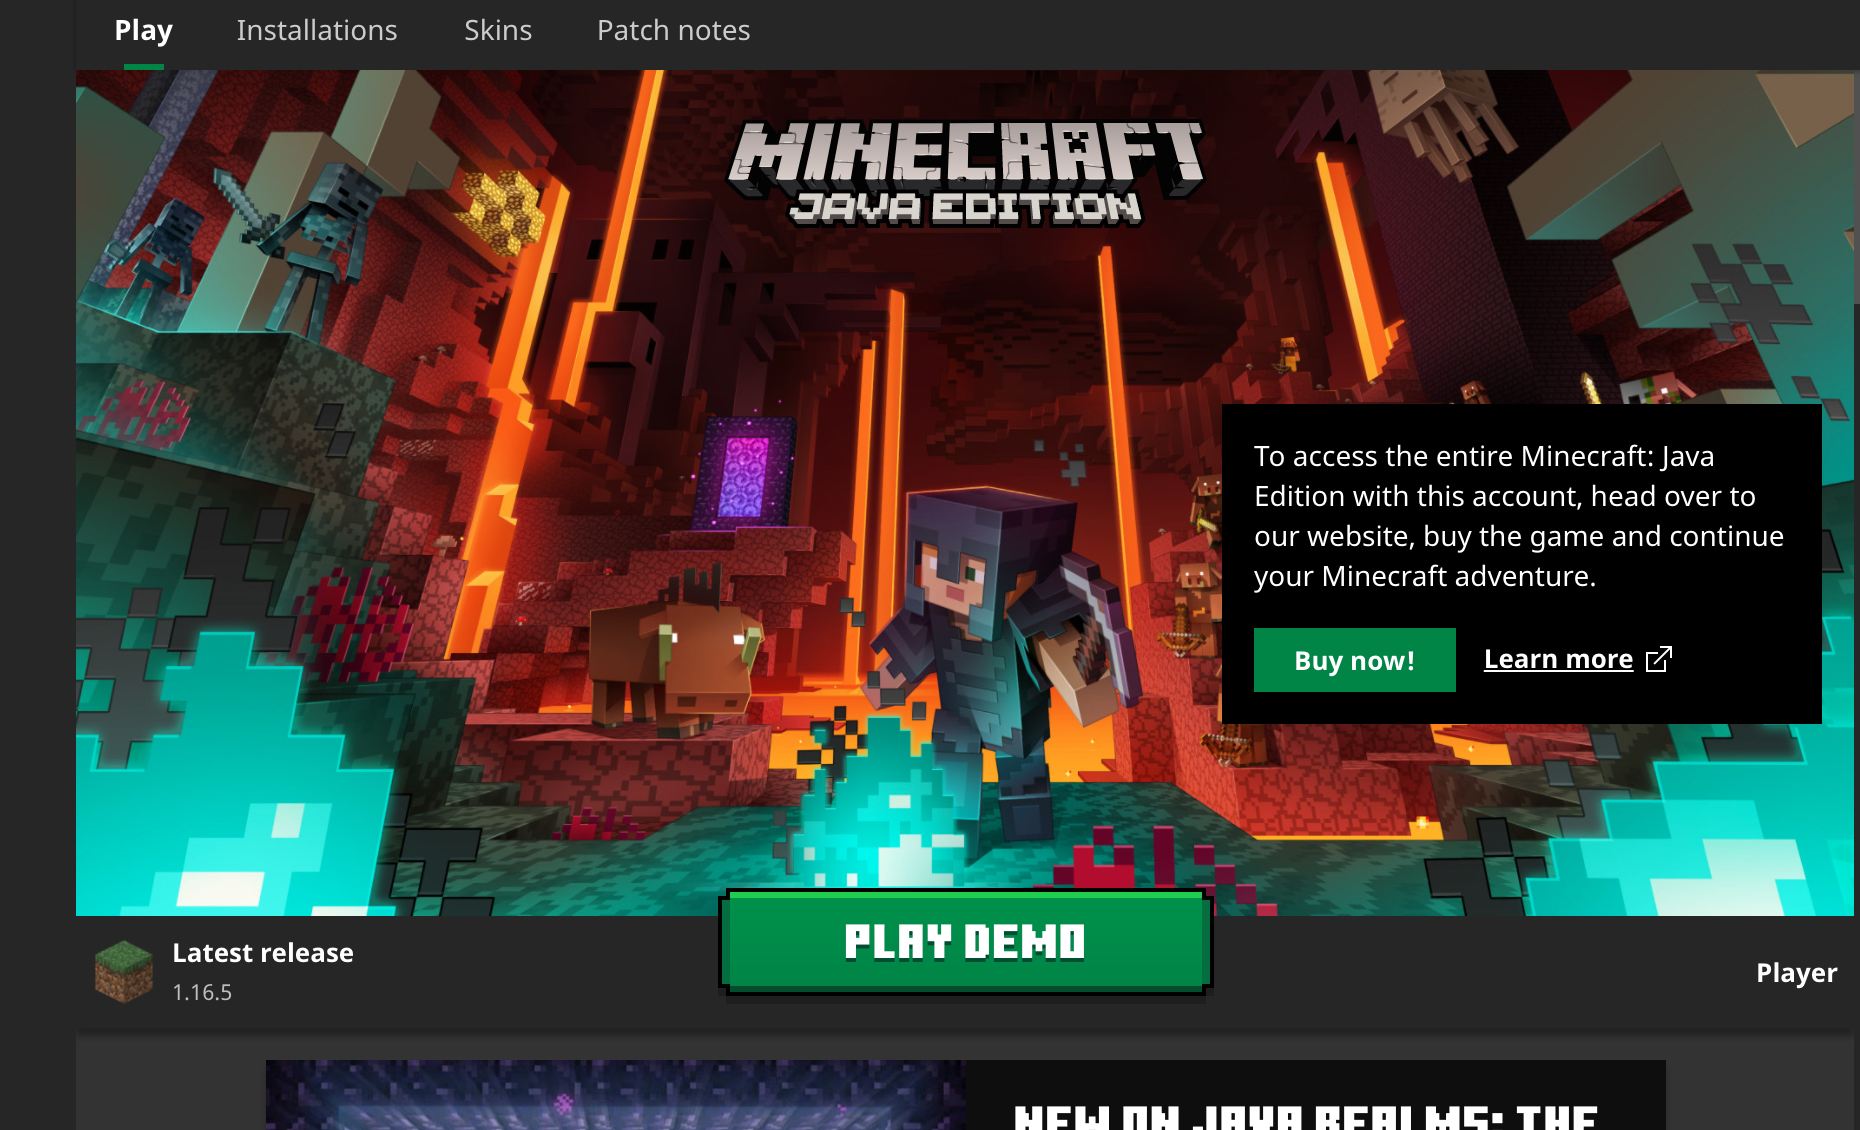
Task: Click the Buy now! button
Action: (x=1355, y=660)
